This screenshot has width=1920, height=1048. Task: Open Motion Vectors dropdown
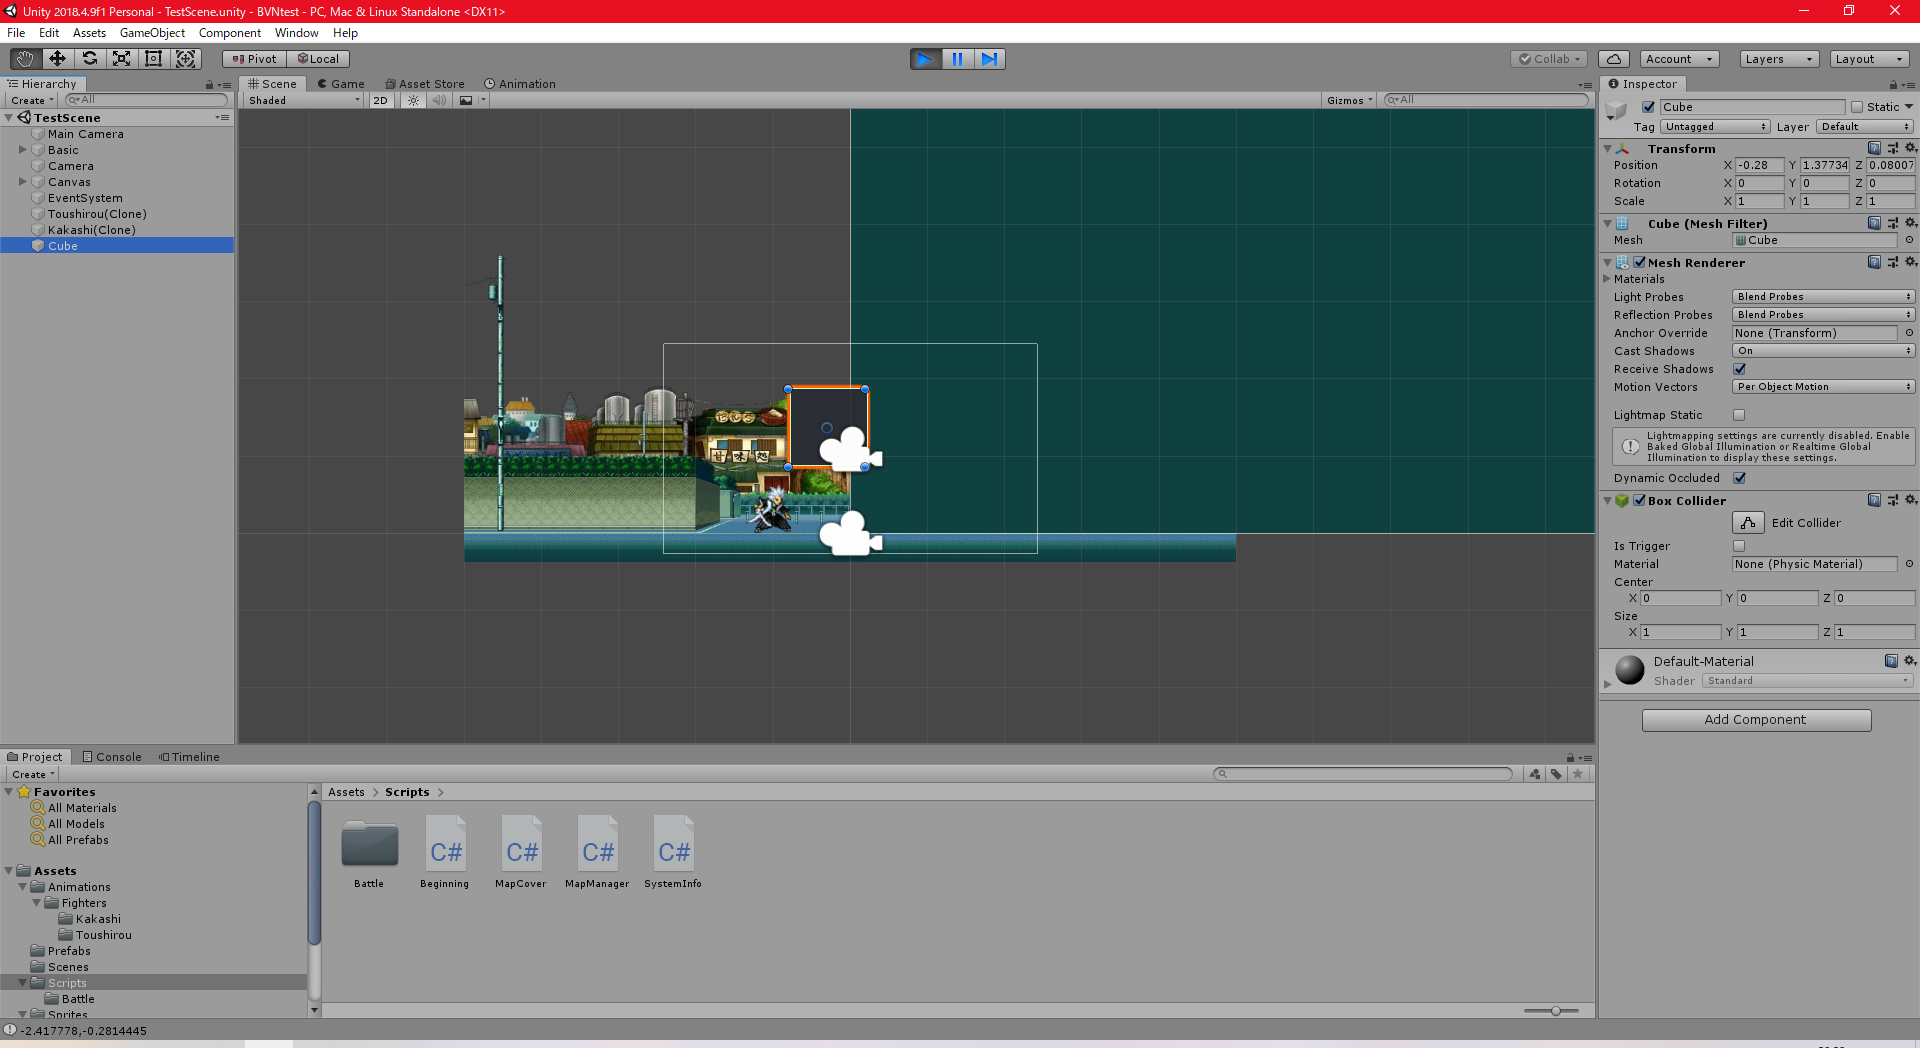(x=1823, y=387)
